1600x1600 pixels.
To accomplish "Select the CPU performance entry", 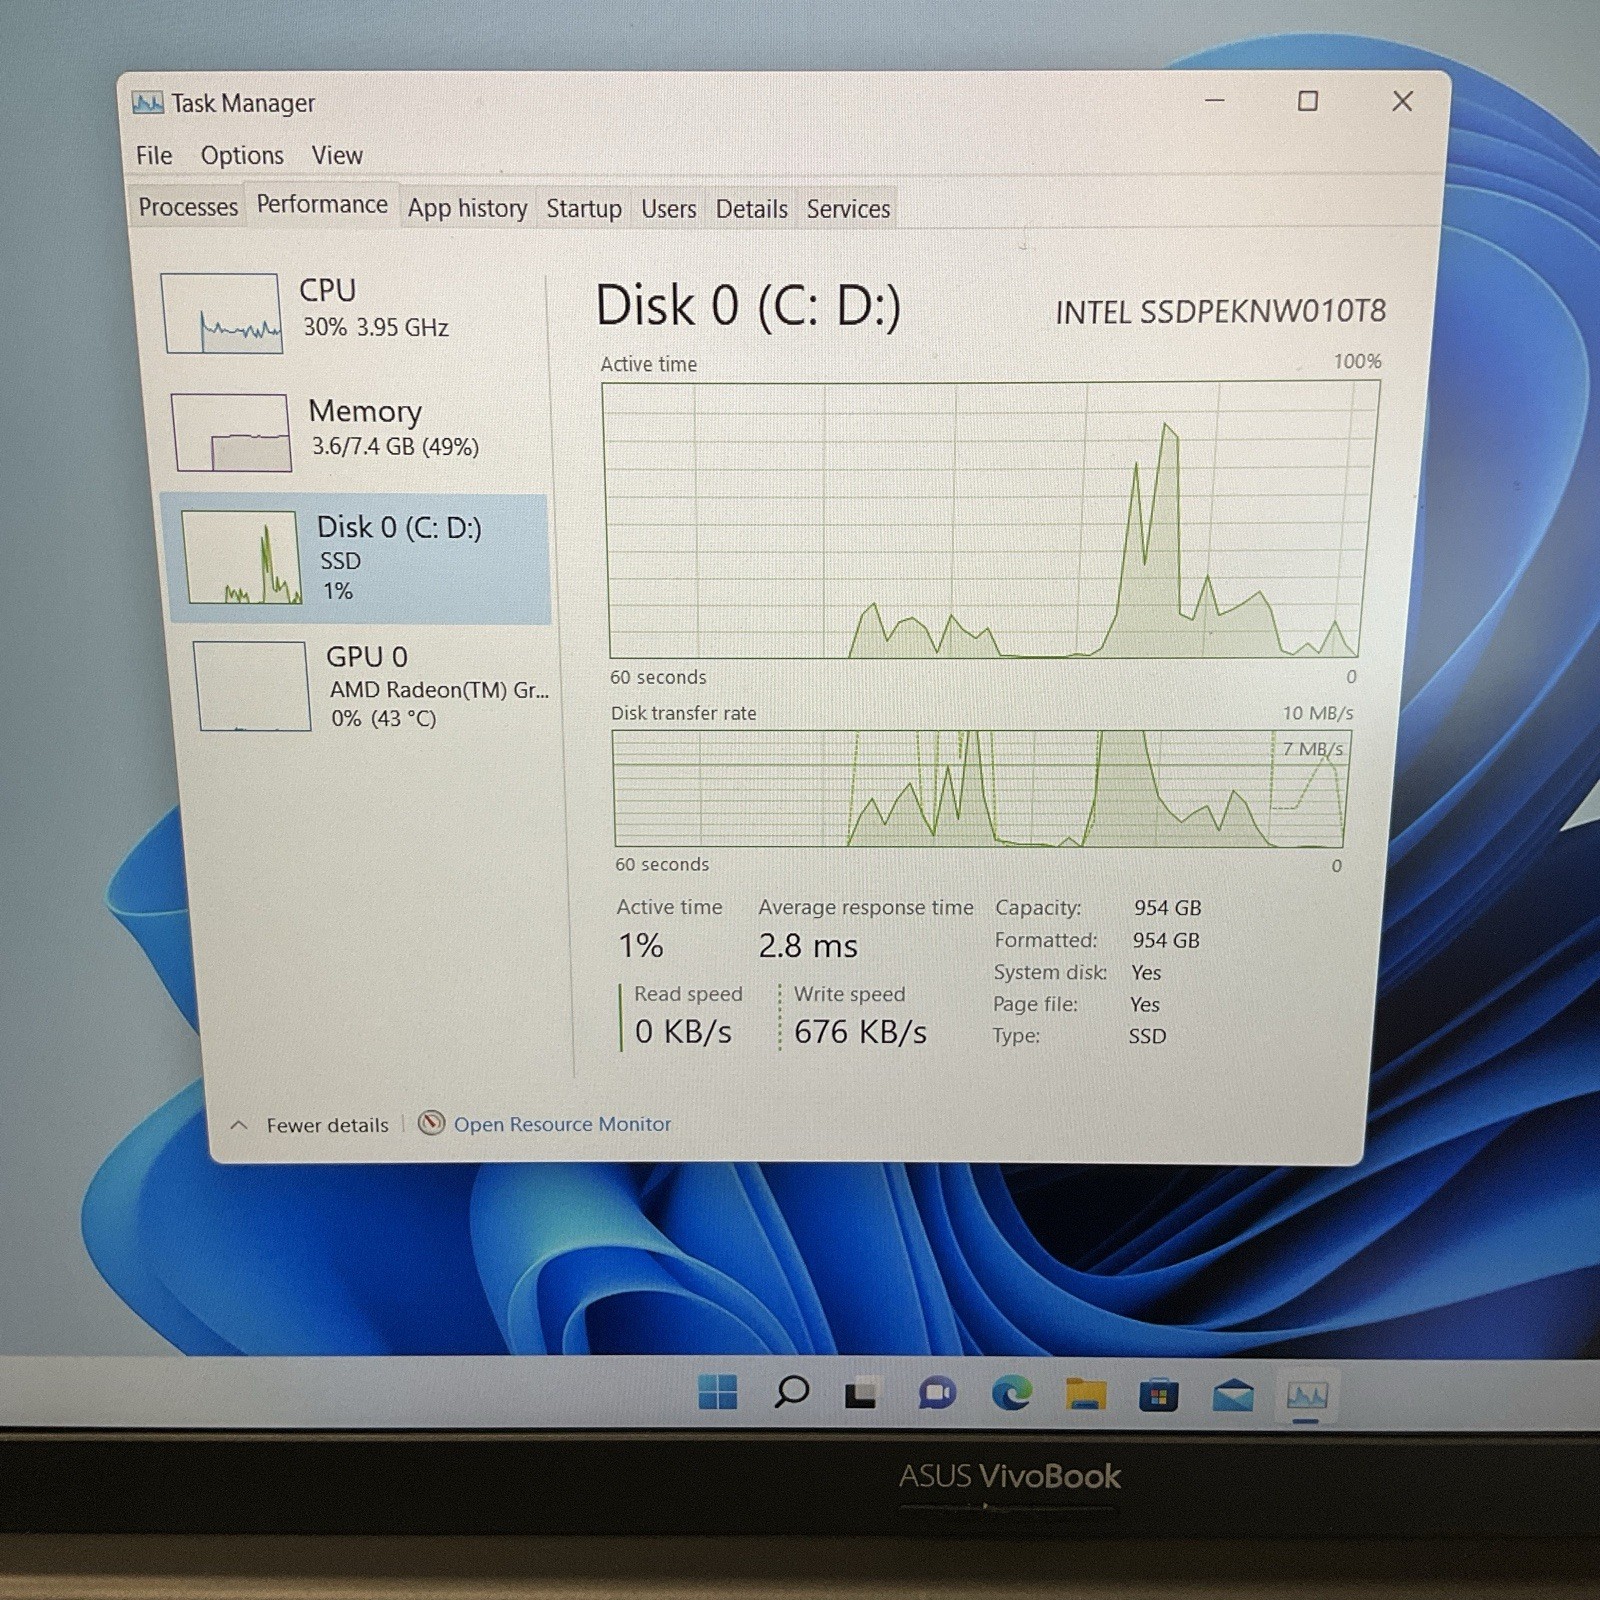I will click(x=350, y=312).
